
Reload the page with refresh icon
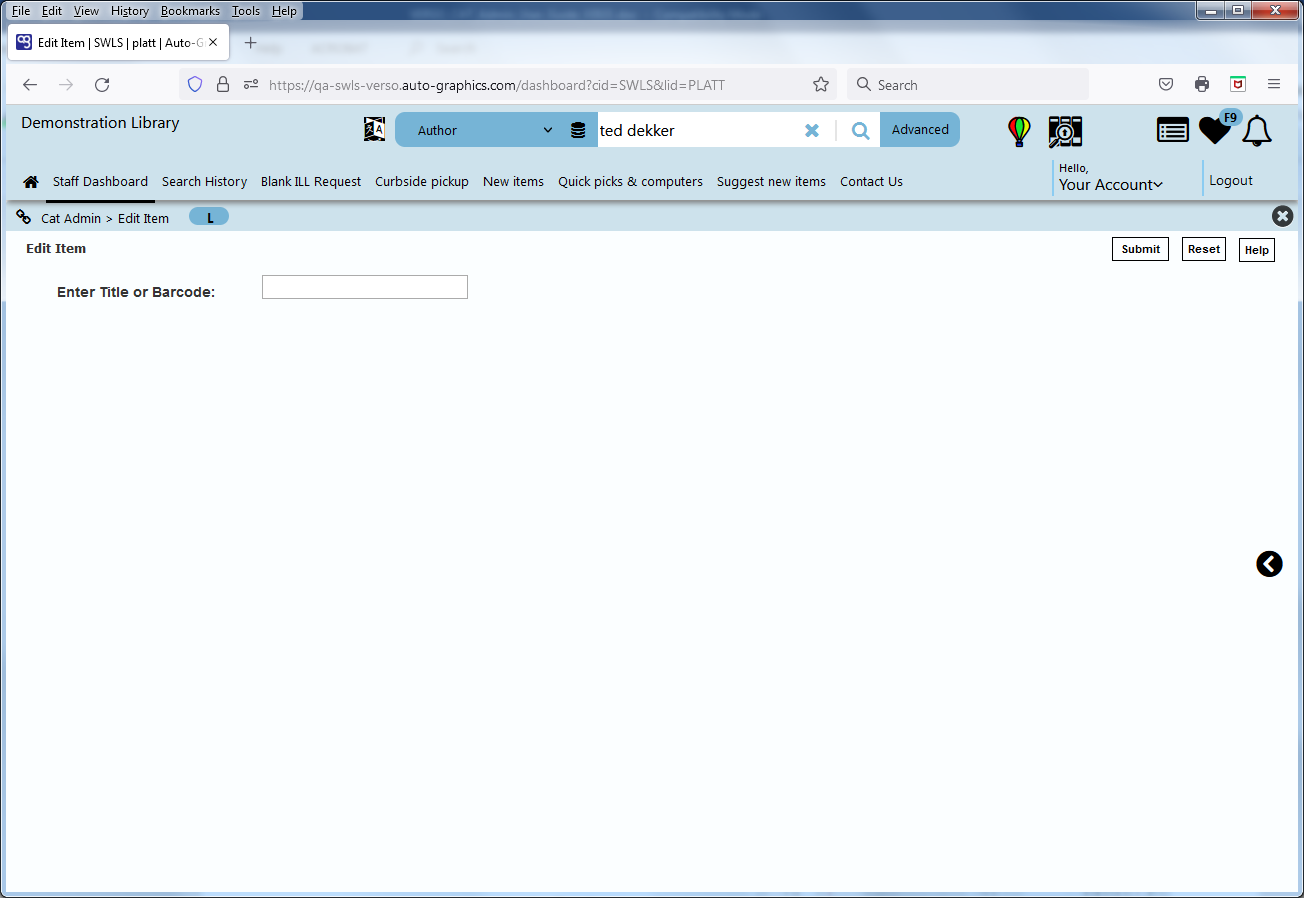pyautogui.click(x=102, y=85)
